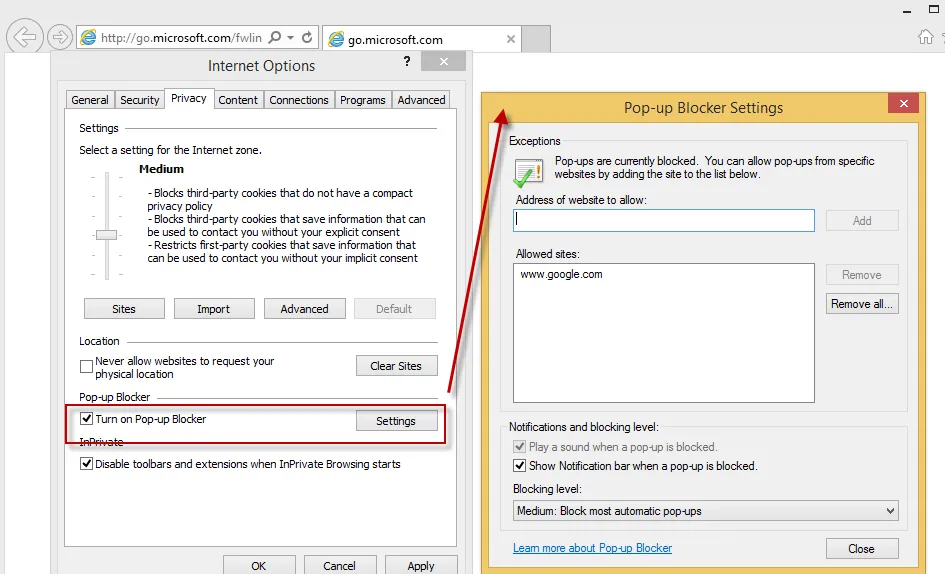Open the Connections tab
The image size is (945, 574).
pos(299,100)
